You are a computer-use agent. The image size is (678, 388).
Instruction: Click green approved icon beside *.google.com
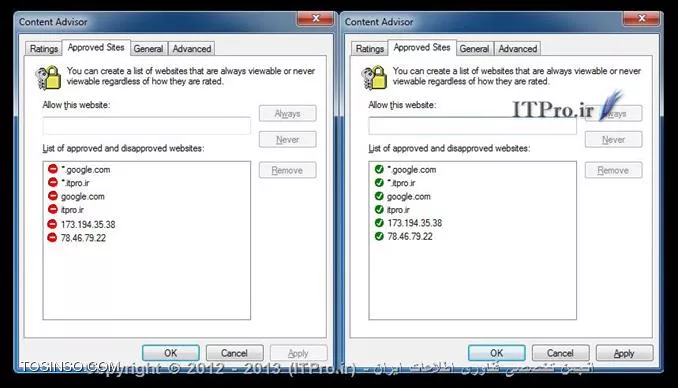pyautogui.click(x=379, y=169)
